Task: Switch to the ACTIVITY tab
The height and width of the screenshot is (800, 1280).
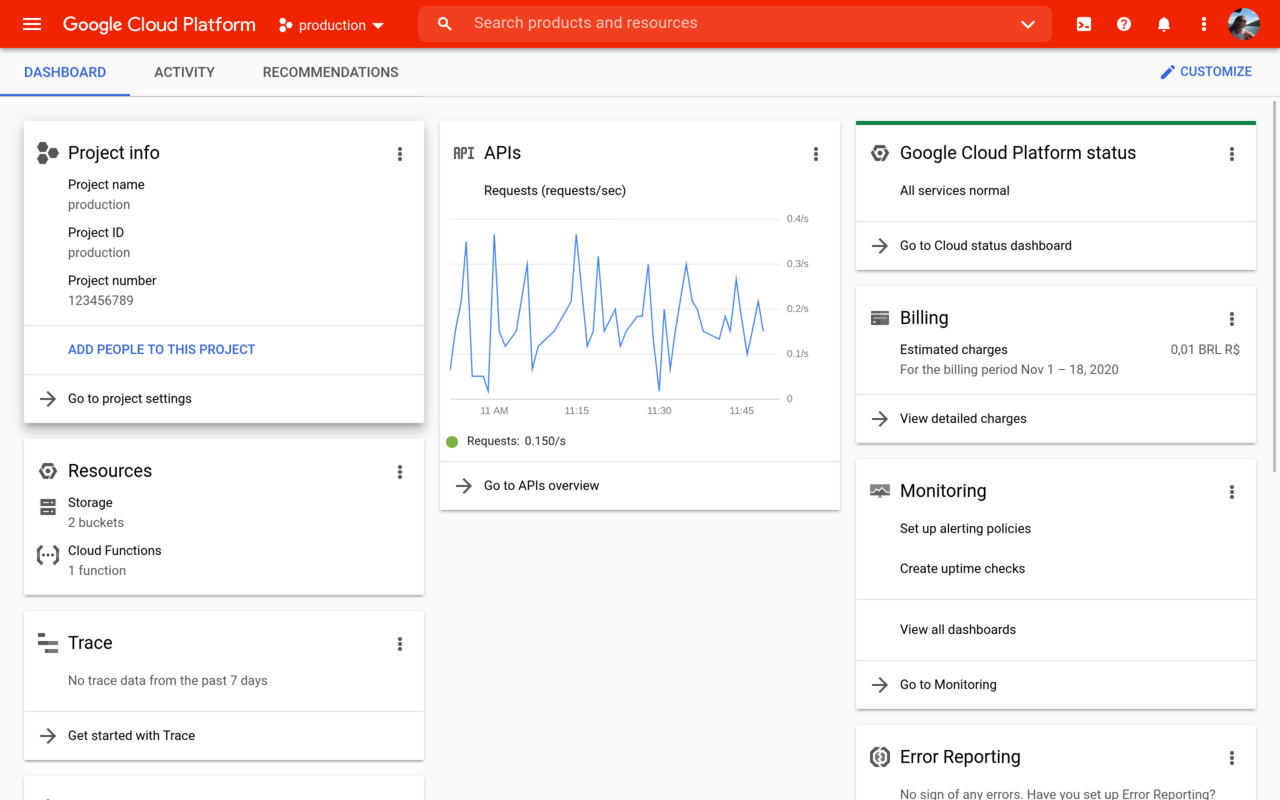Action: tap(184, 72)
